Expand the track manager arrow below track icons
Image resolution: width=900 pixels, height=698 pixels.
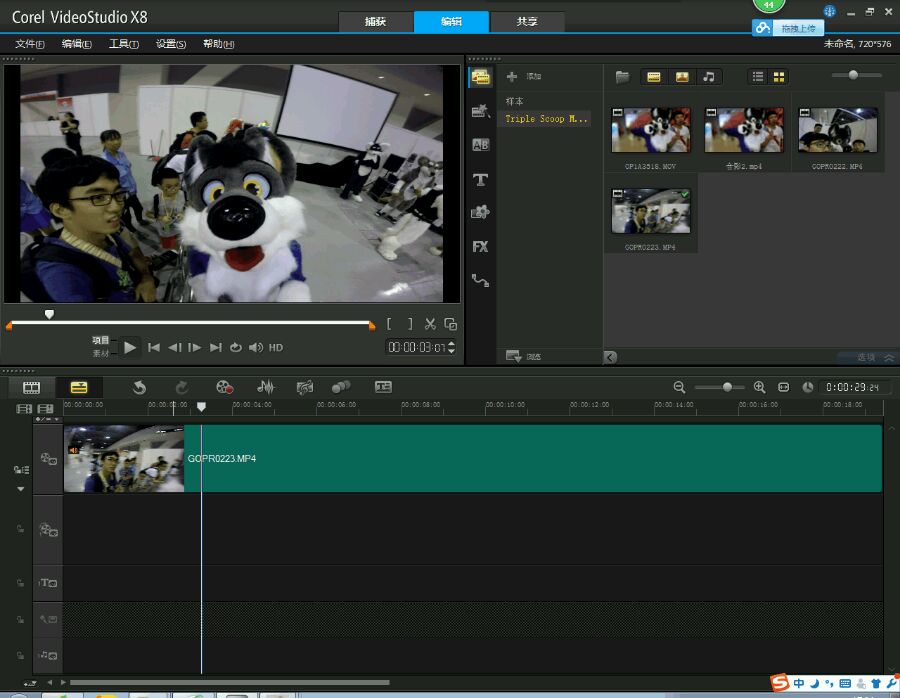click(x=21, y=489)
